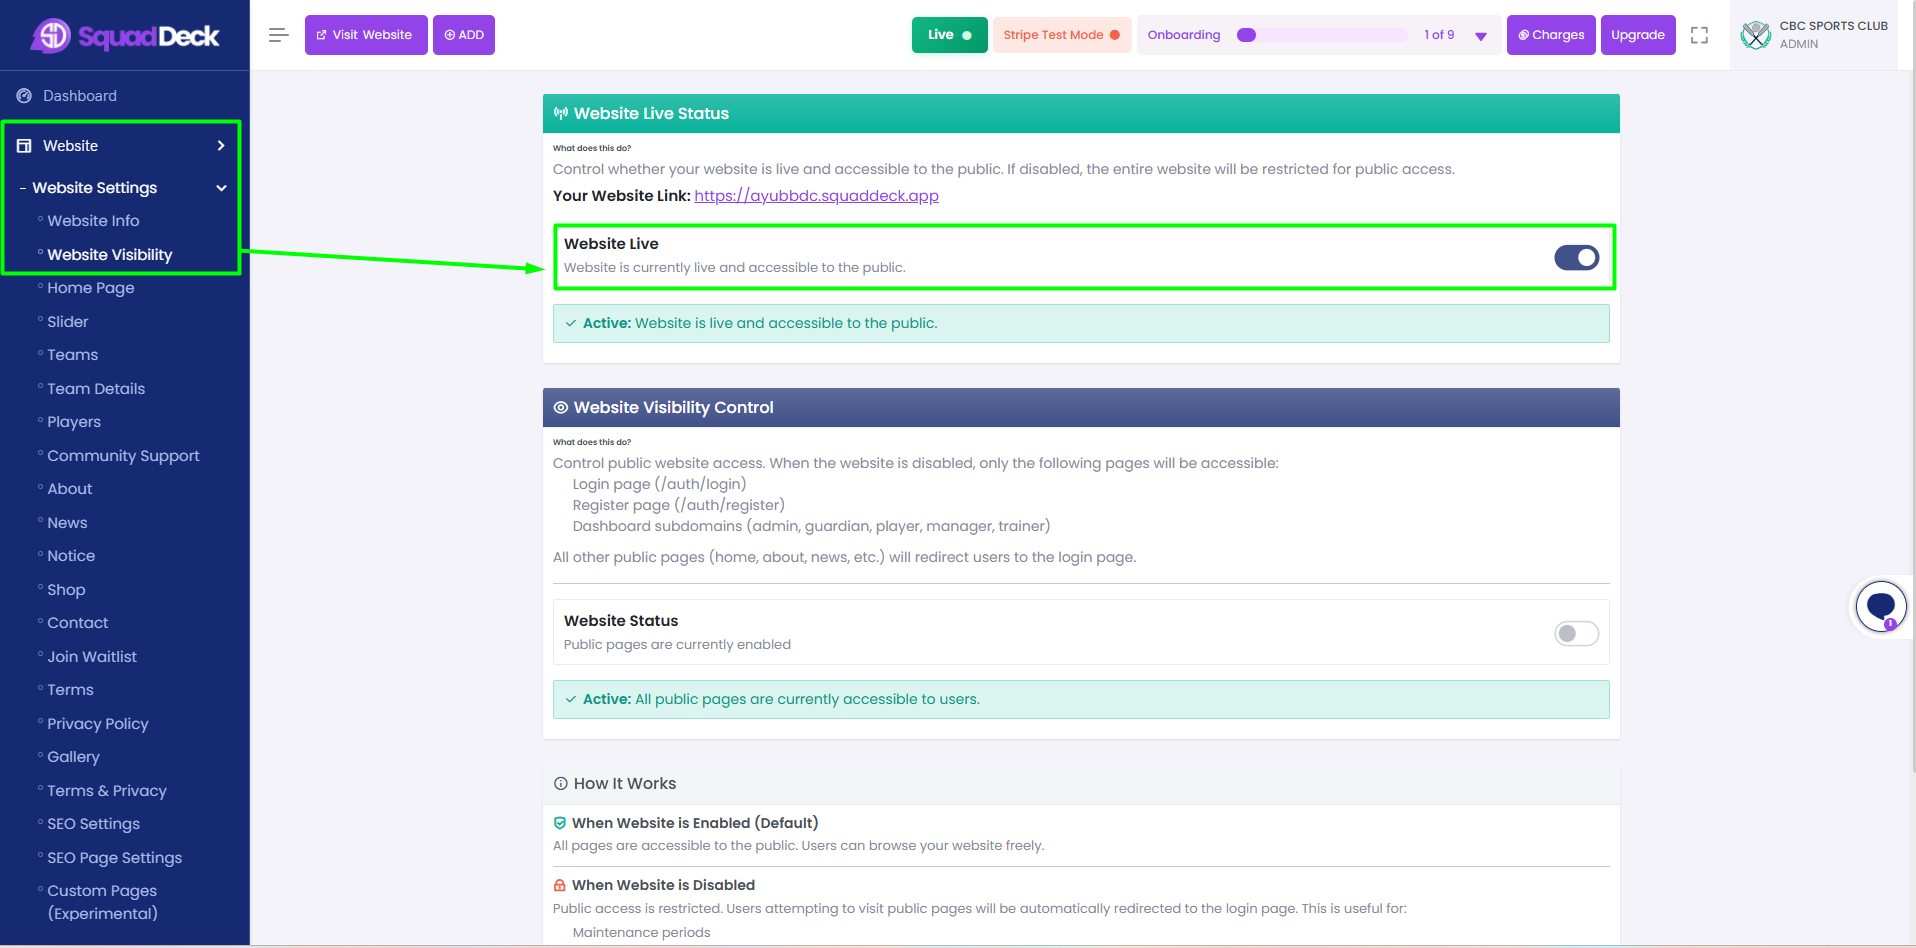Open the Charges button
1916x948 pixels.
1551,35
